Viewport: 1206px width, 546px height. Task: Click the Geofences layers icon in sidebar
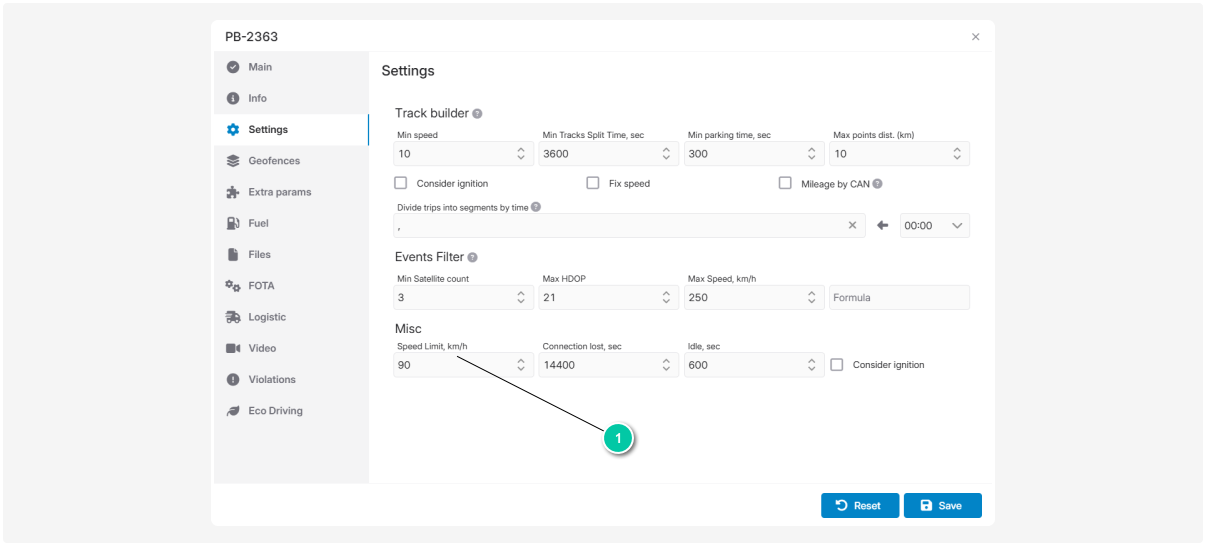[233, 161]
